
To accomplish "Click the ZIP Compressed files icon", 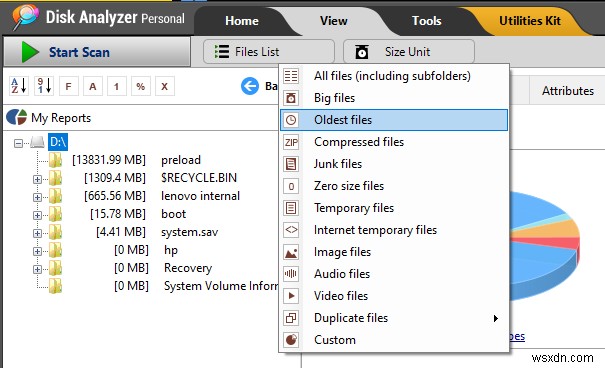I will click(x=291, y=142).
